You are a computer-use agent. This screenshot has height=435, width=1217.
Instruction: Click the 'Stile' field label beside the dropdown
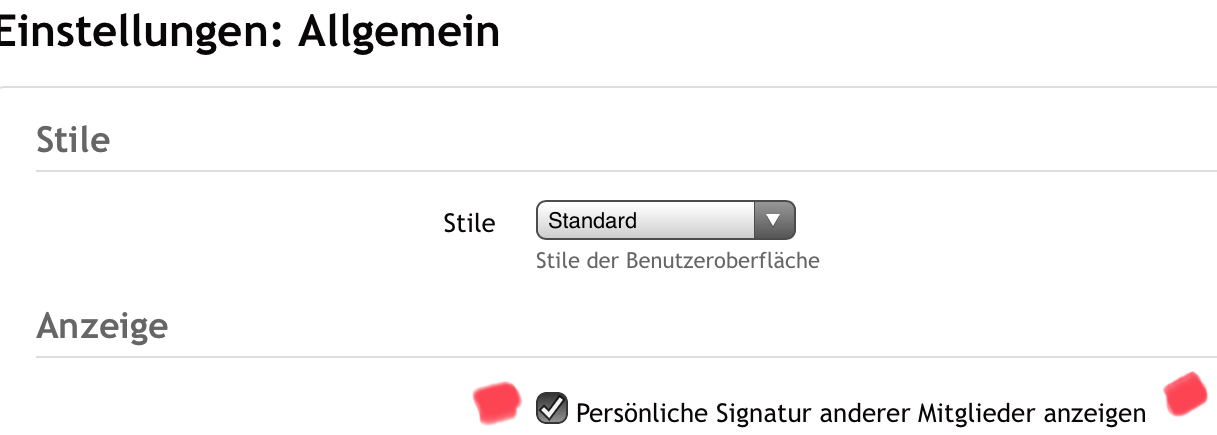pos(469,223)
